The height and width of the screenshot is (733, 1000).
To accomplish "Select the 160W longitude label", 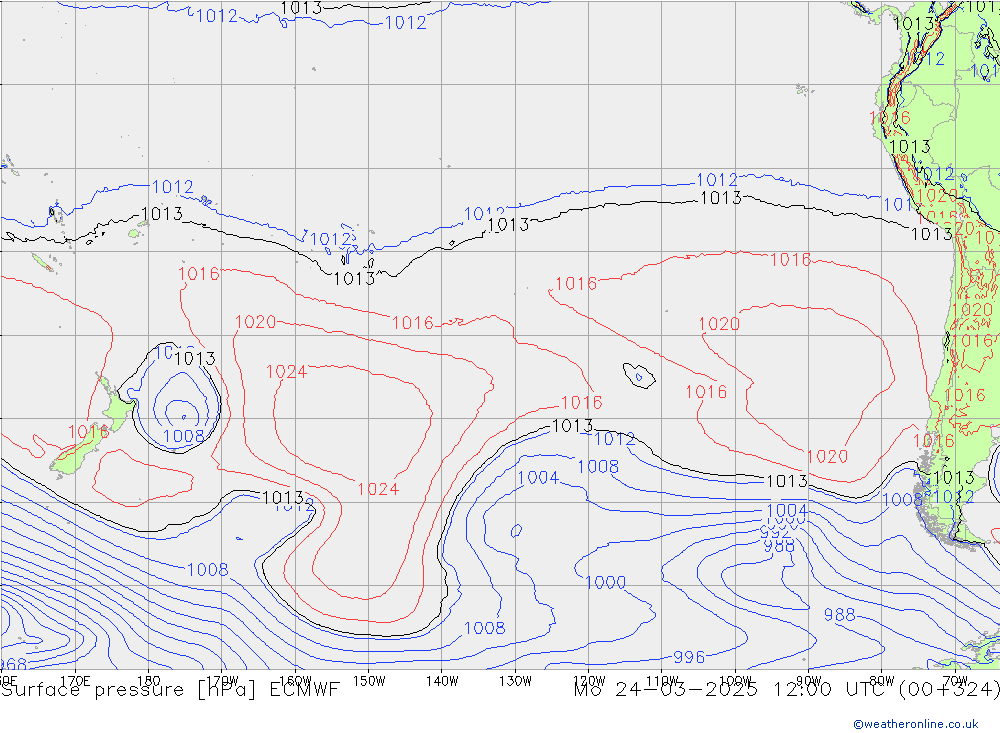I will click(x=295, y=681).
